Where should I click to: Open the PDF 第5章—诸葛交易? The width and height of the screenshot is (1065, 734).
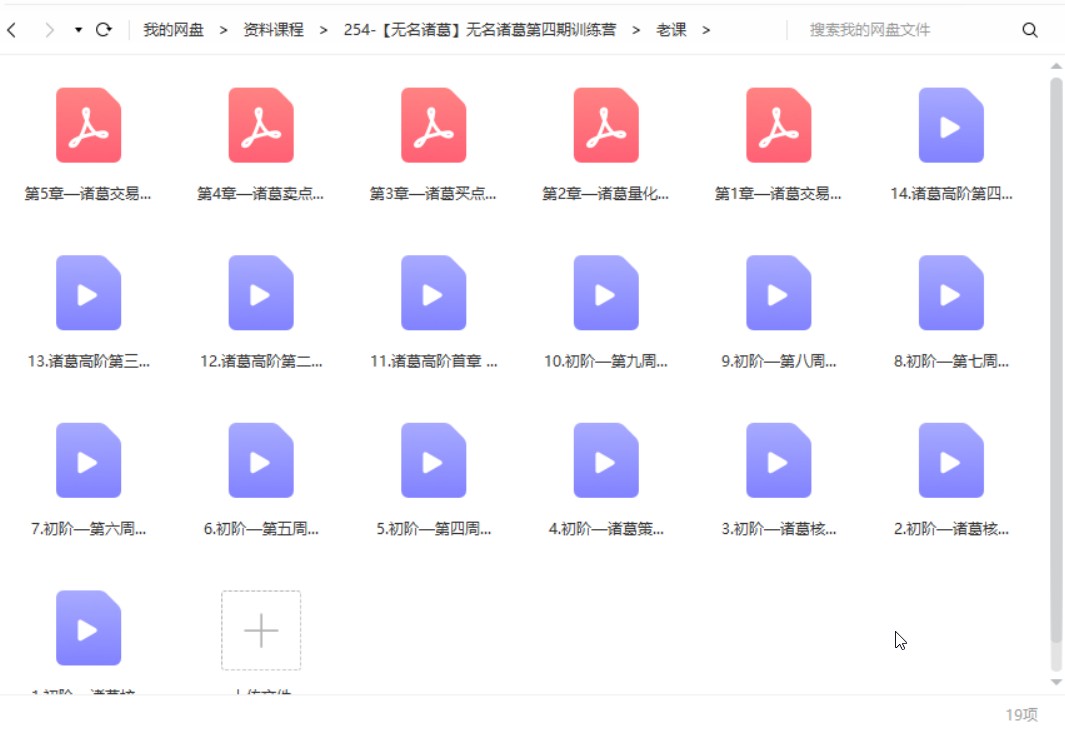click(x=88, y=125)
